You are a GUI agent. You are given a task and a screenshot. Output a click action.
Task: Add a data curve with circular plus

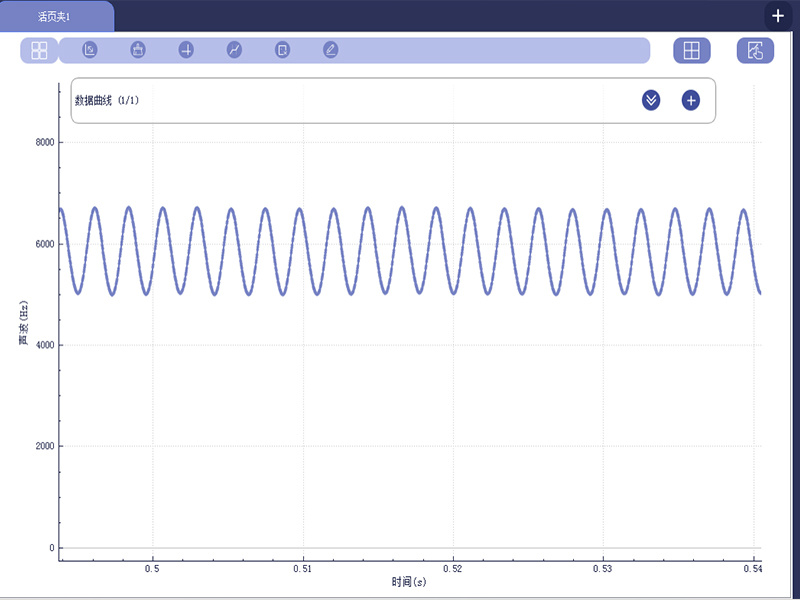tap(691, 101)
